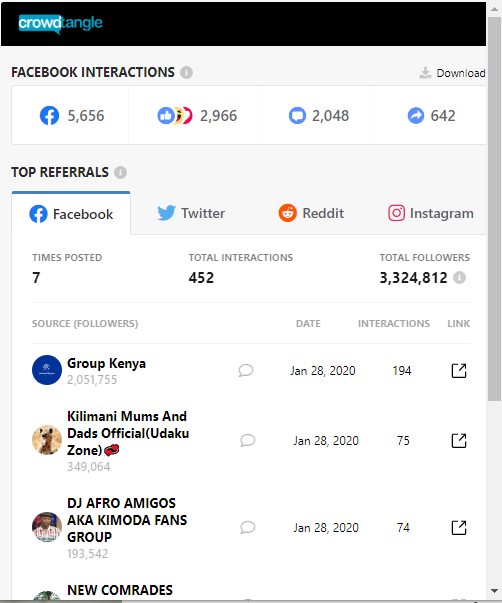The height and width of the screenshot is (603, 502).
Task: Select the Facebook referrals tab
Action: pyautogui.click(x=71, y=214)
